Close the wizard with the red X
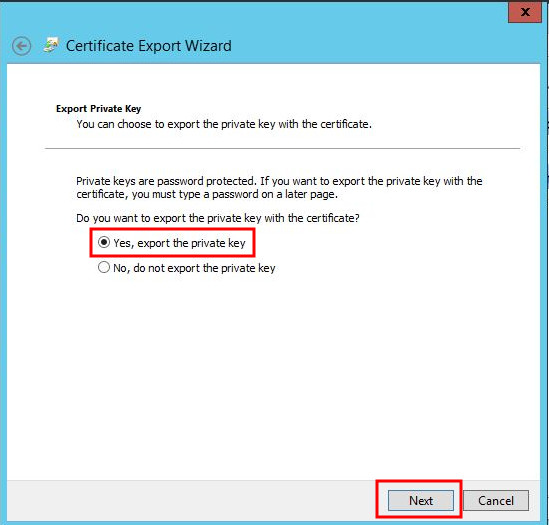This screenshot has width=549, height=525. [x=524, y=12]
